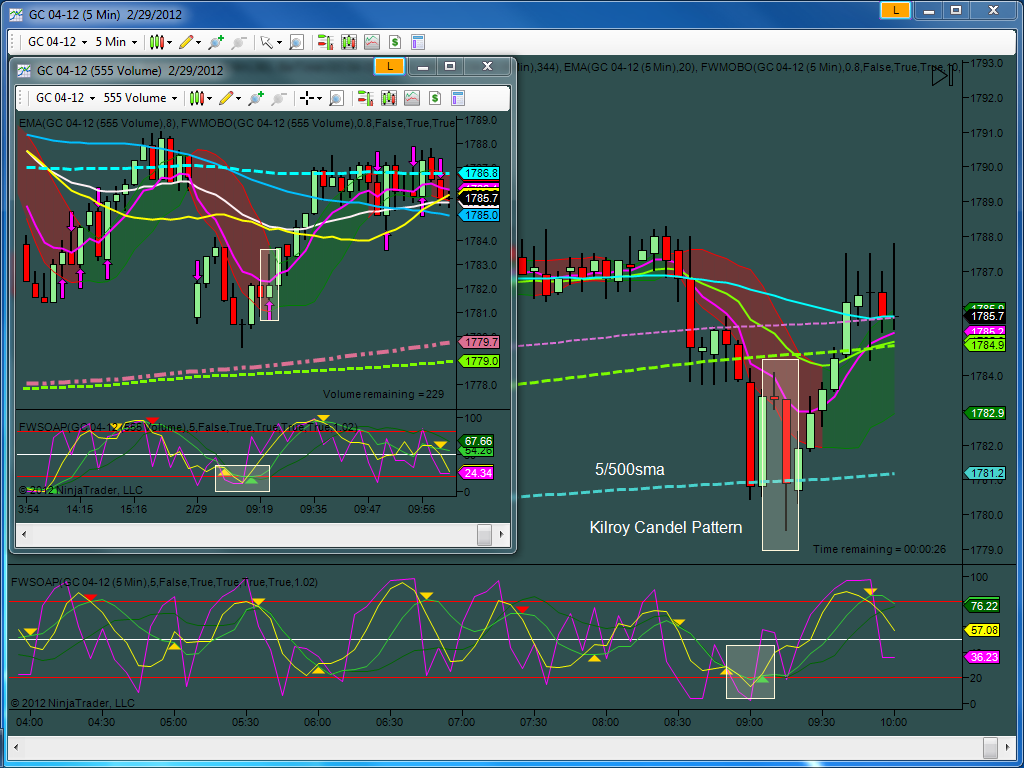
Task: Click the blue 1785.0 price marker
Action: (479, 215)
